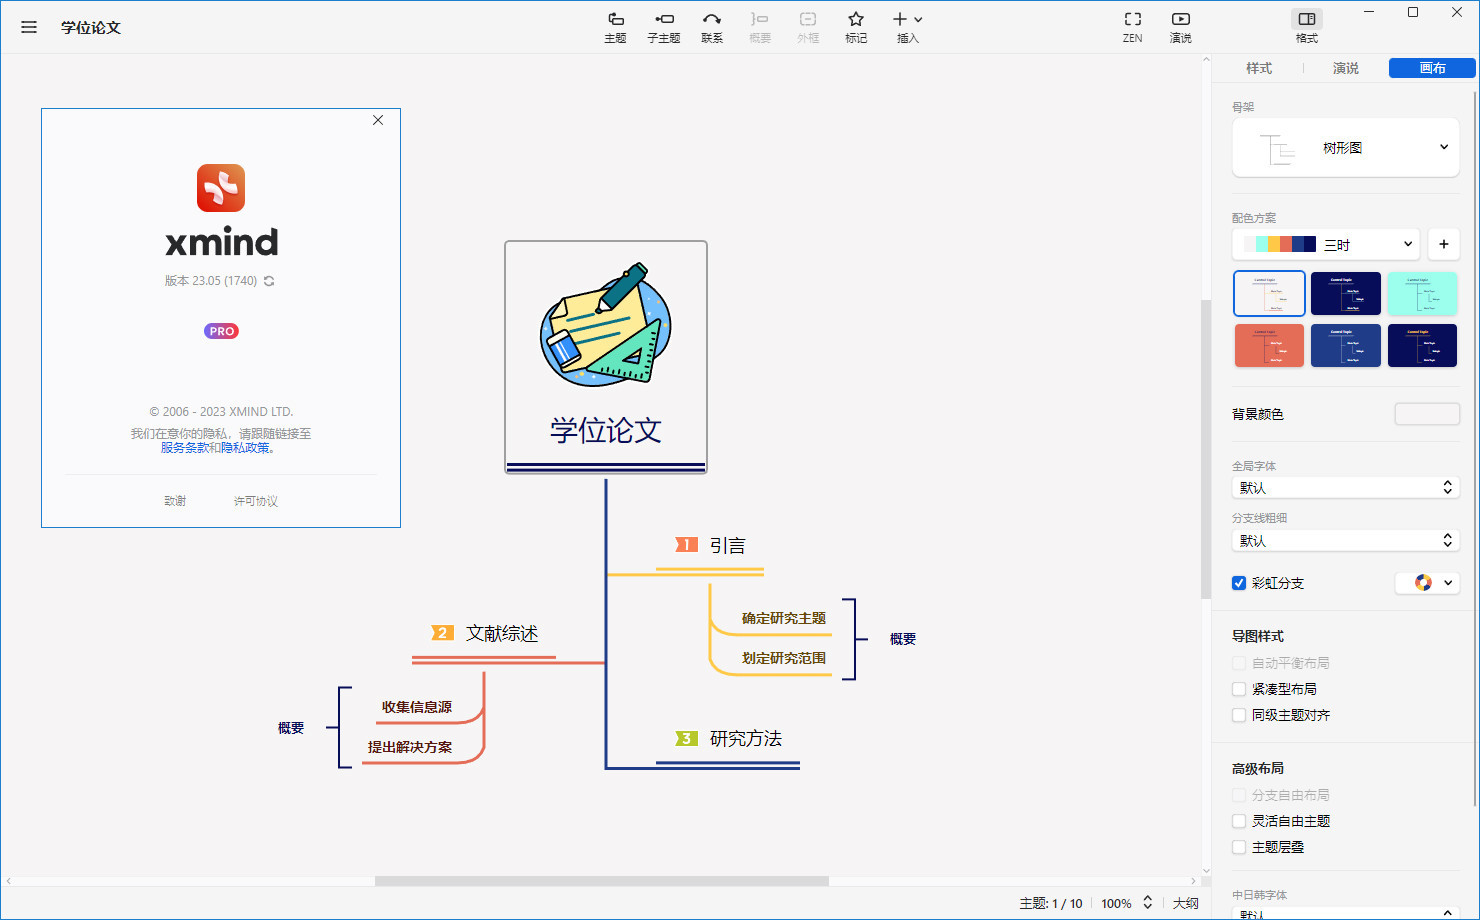Add a new color scheme with plus button

coord(1444,244)
